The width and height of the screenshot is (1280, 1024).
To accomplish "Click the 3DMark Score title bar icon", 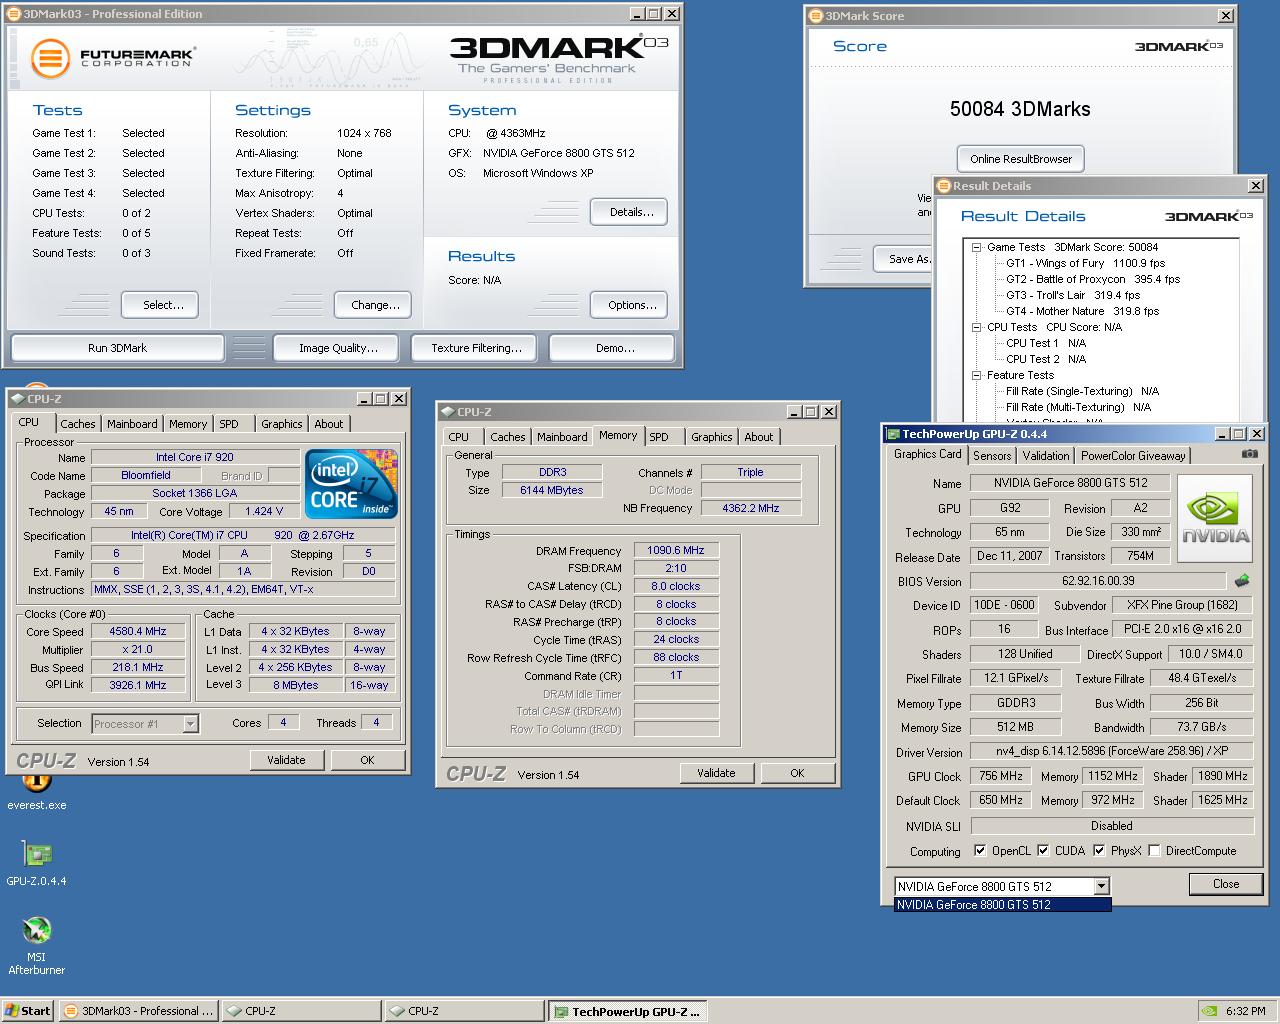I will (x=816, y=16).
